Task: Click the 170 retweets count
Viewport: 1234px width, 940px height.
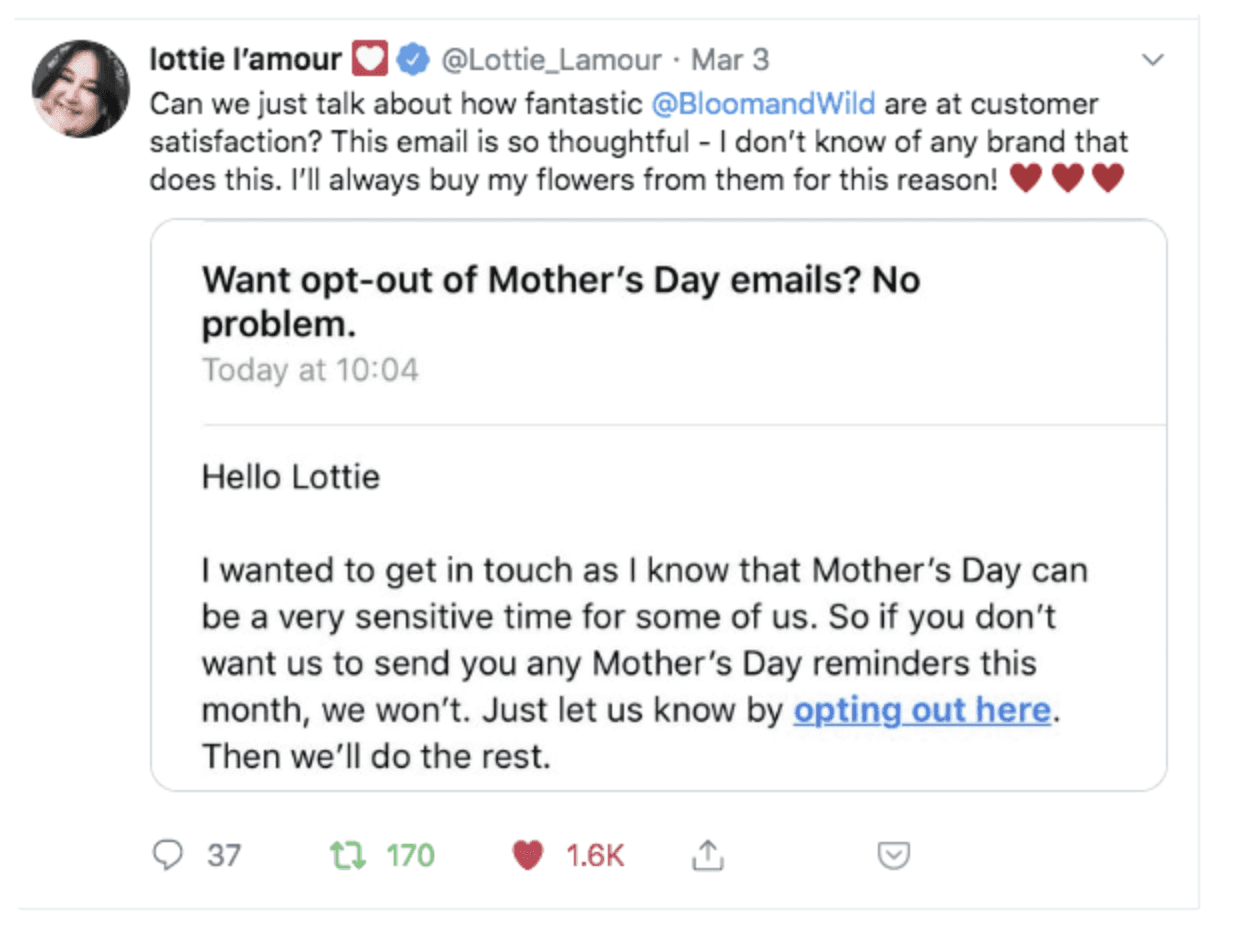Action: 410,855
